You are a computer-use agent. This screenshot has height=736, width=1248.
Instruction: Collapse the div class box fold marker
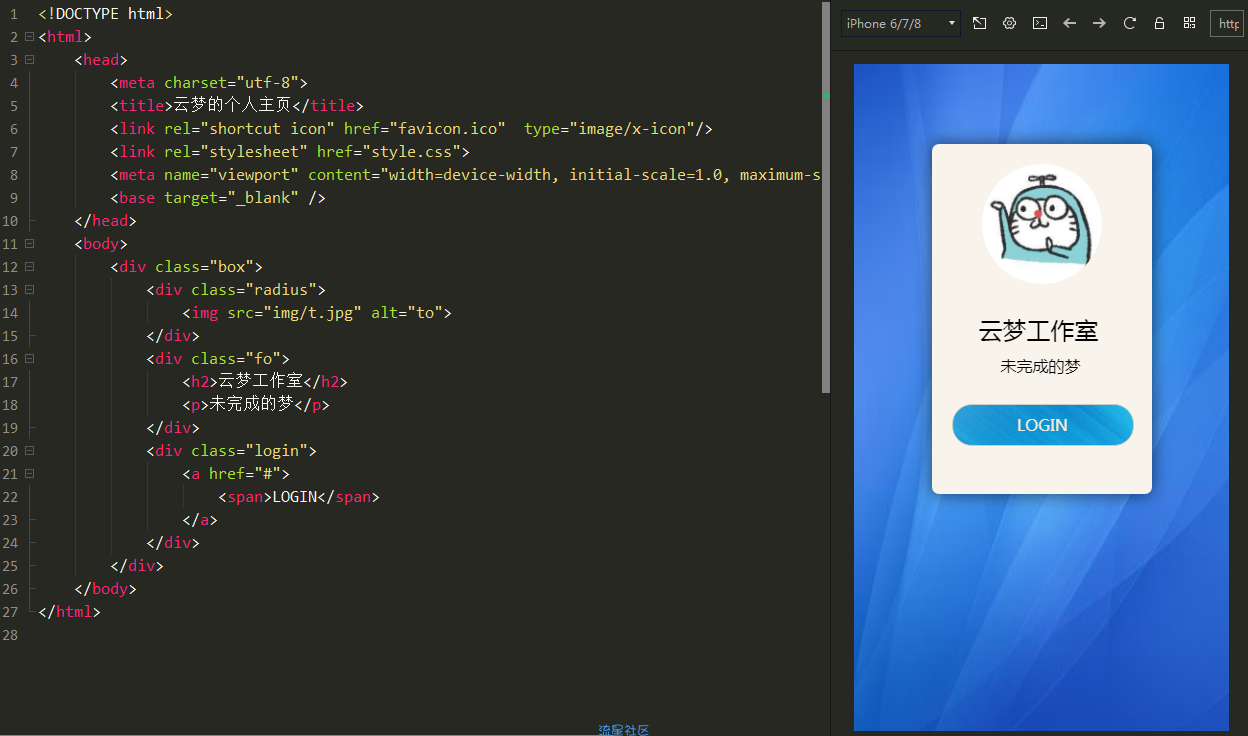click(29, 267)
